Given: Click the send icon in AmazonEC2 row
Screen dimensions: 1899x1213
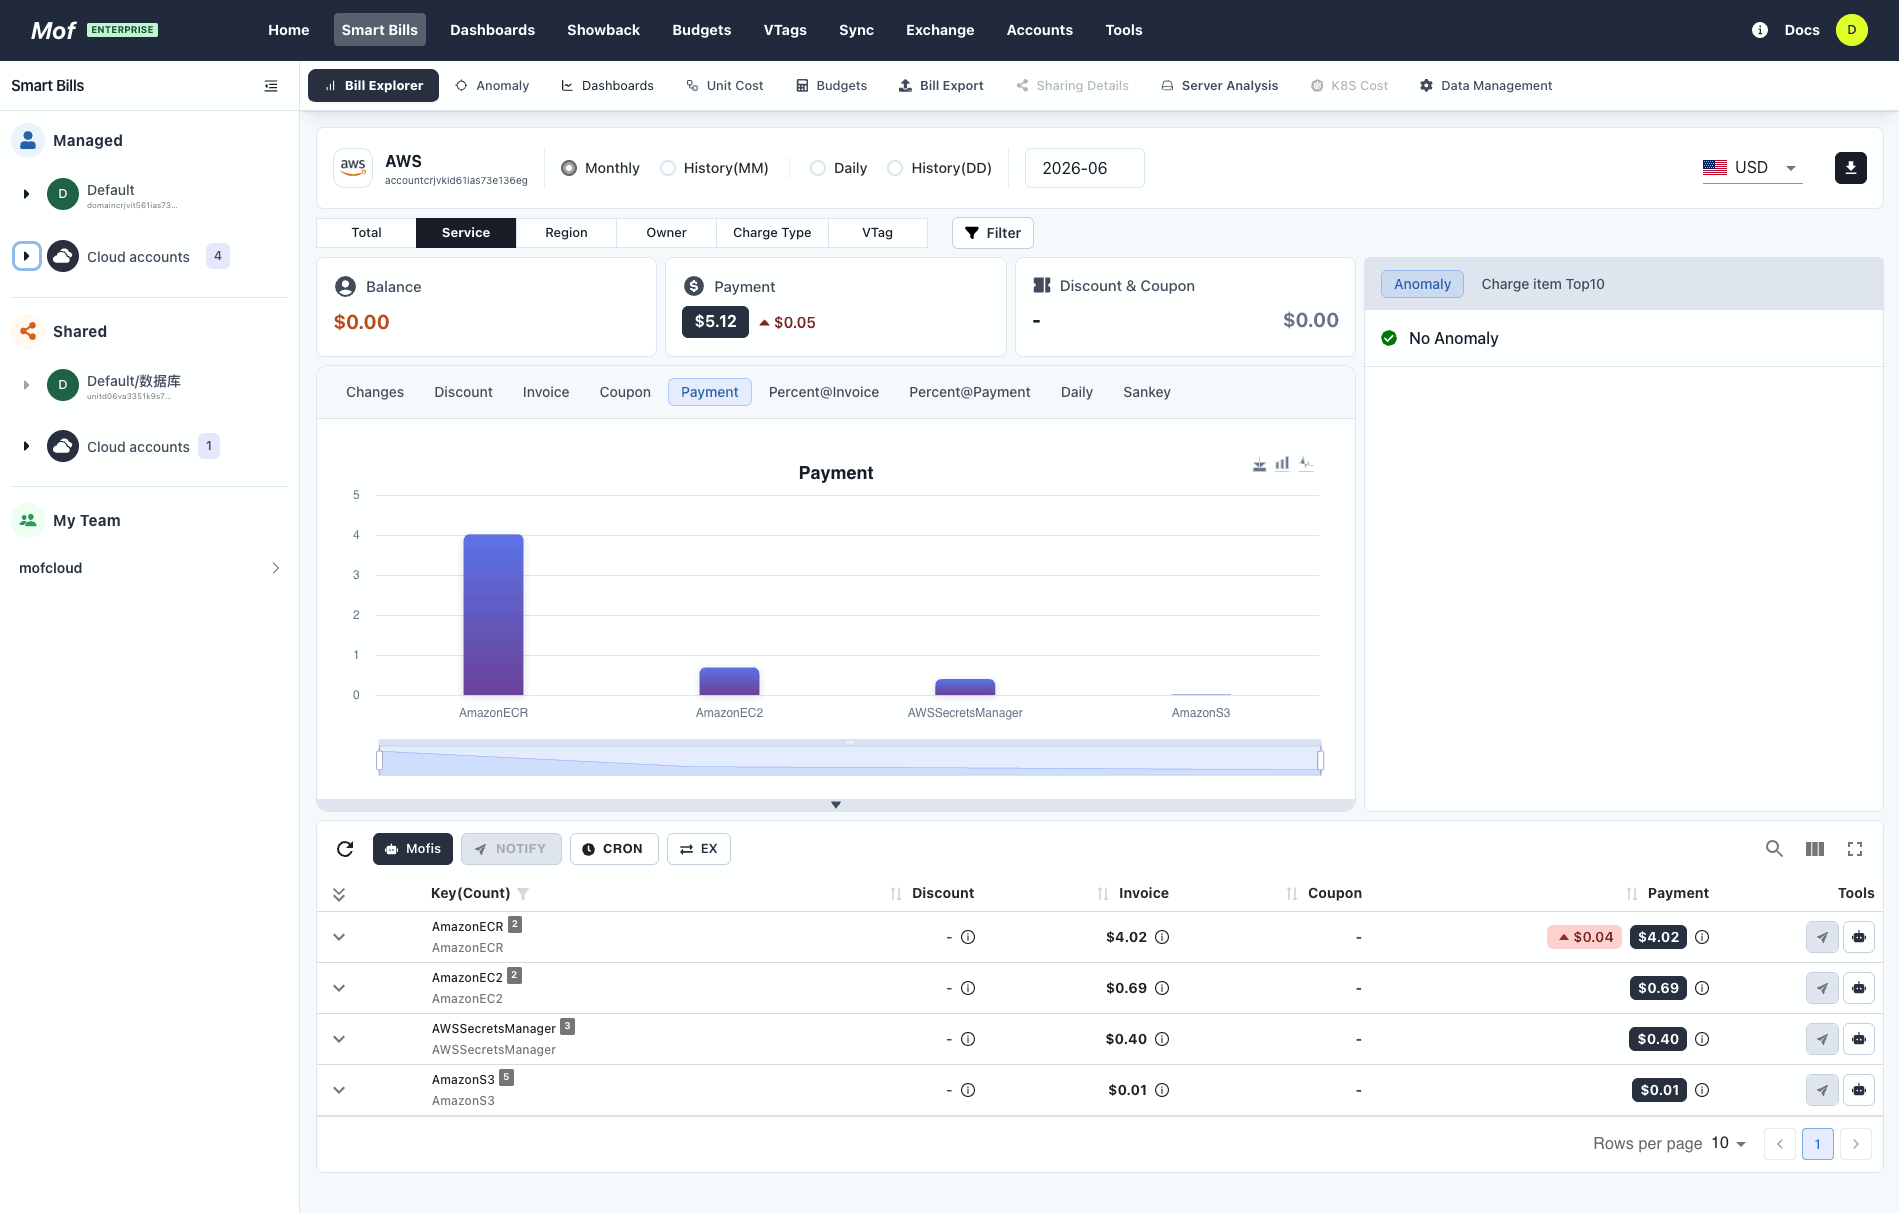Looking at the screenshot, I should coord(1822,988).
